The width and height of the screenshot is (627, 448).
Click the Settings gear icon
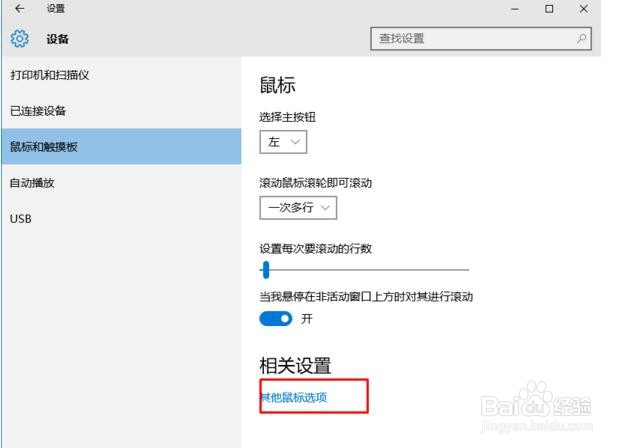20,39
